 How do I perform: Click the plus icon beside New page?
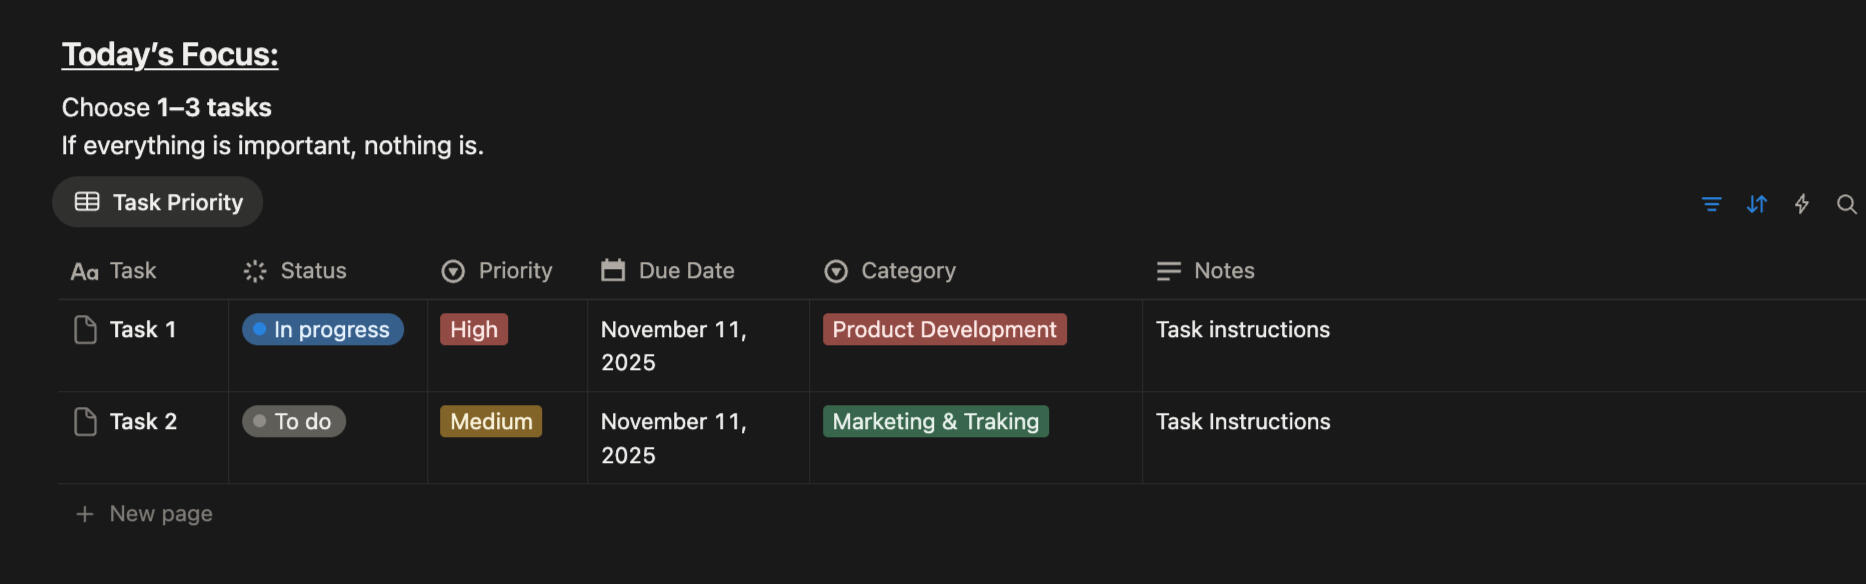point(85,514)
